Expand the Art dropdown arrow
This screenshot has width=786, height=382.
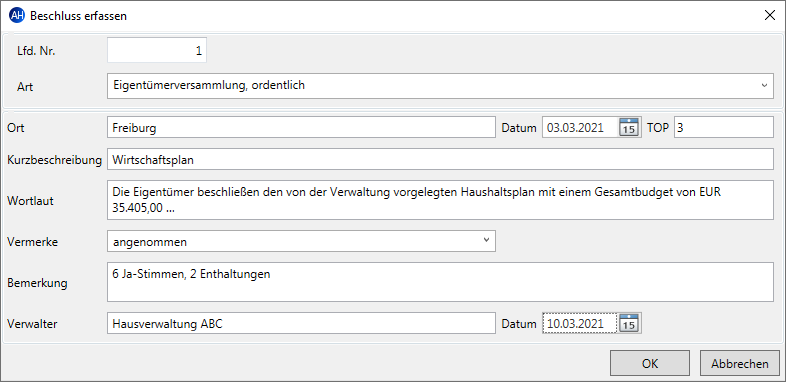click(x=764, y=86)
